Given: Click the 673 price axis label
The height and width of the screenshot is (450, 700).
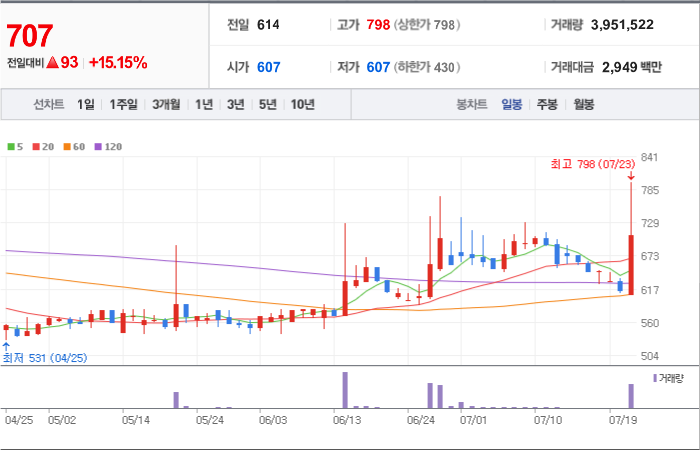Looking at the screenshot, I should point(650,257).
